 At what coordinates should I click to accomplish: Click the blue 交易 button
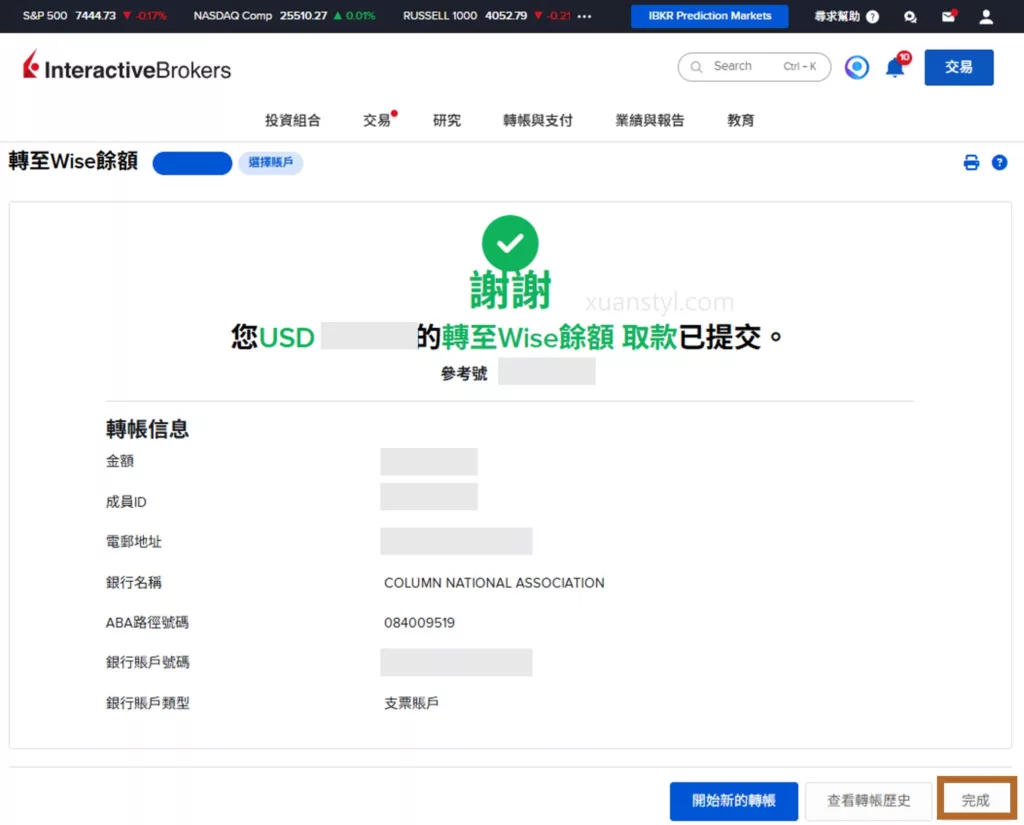coord(958,67)
